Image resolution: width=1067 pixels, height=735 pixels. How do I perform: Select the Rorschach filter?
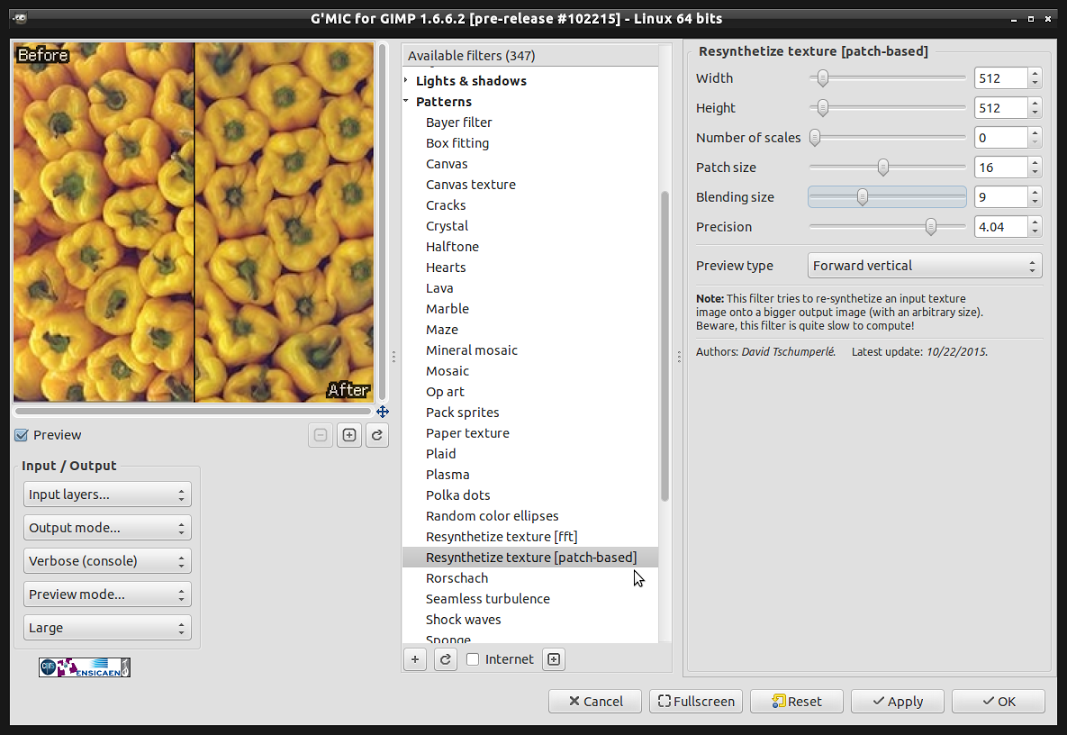coord(457,578)
